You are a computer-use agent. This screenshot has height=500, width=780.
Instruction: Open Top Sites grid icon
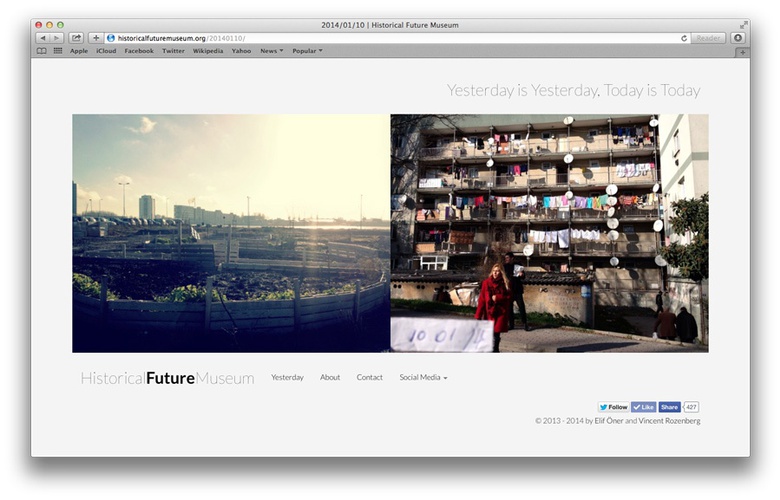(57, 51)
